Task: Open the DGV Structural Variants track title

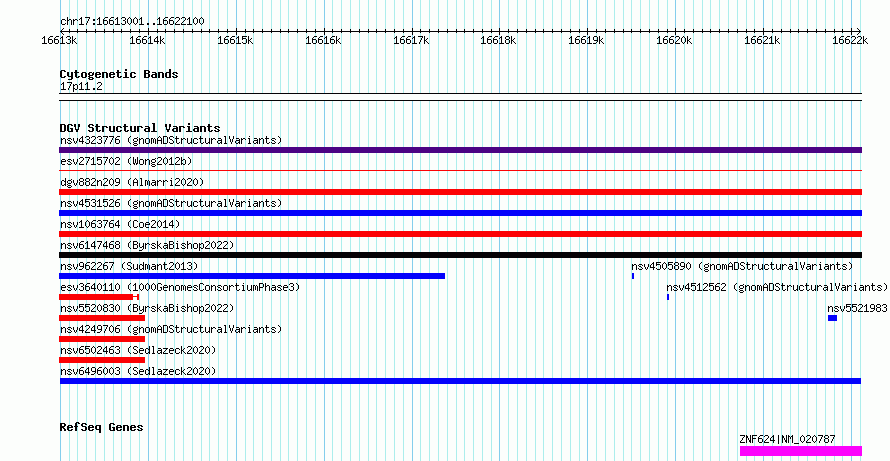Action: click(140, 128)
